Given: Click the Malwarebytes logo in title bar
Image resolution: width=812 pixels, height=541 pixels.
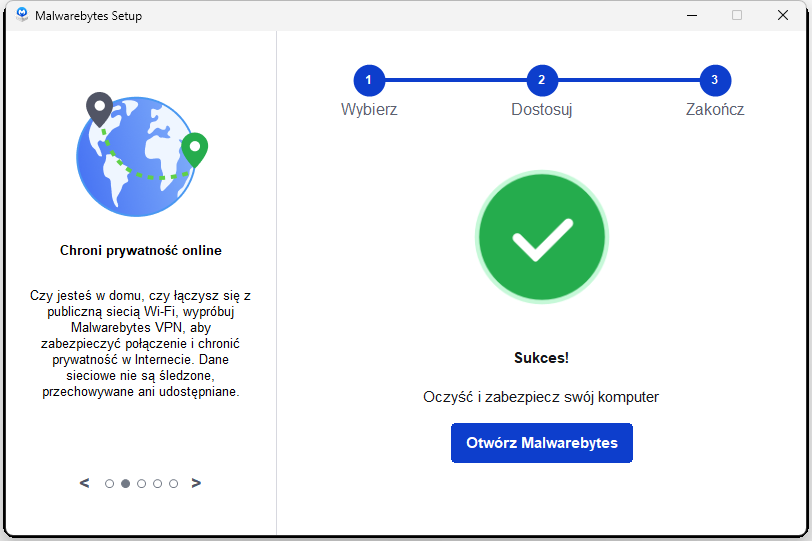Looking at the screenshot, I should [x=22, y=14].
